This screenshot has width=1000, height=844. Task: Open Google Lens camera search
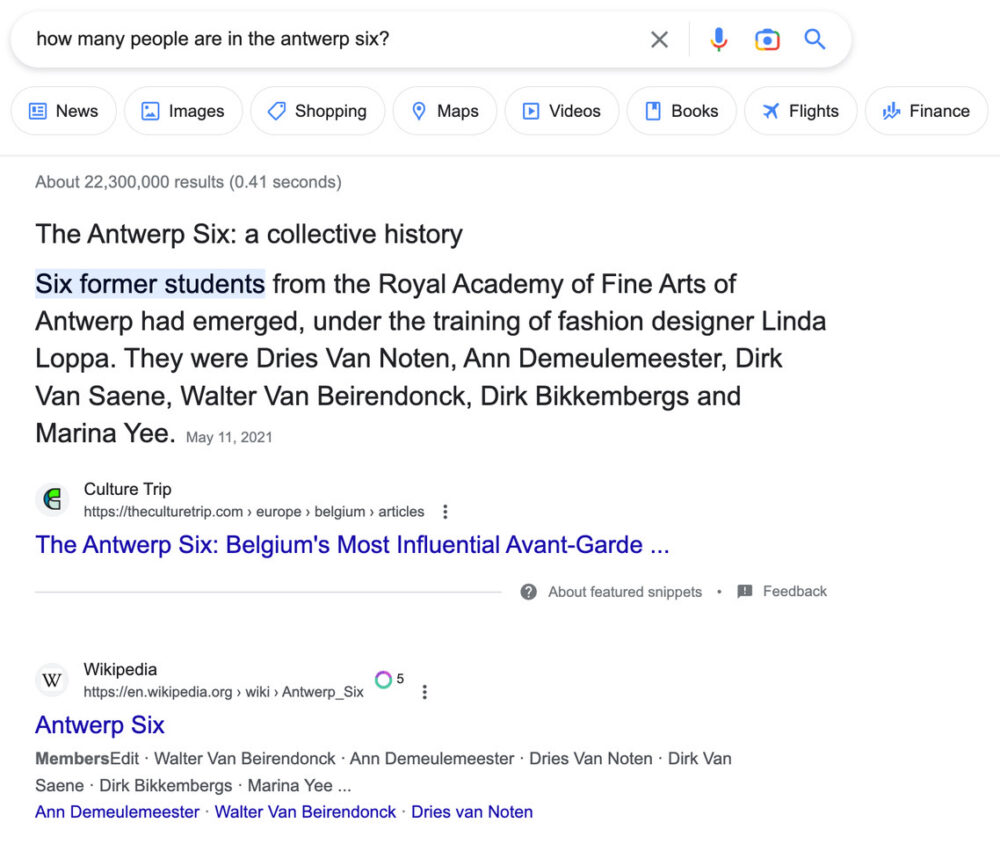(767, 40)
